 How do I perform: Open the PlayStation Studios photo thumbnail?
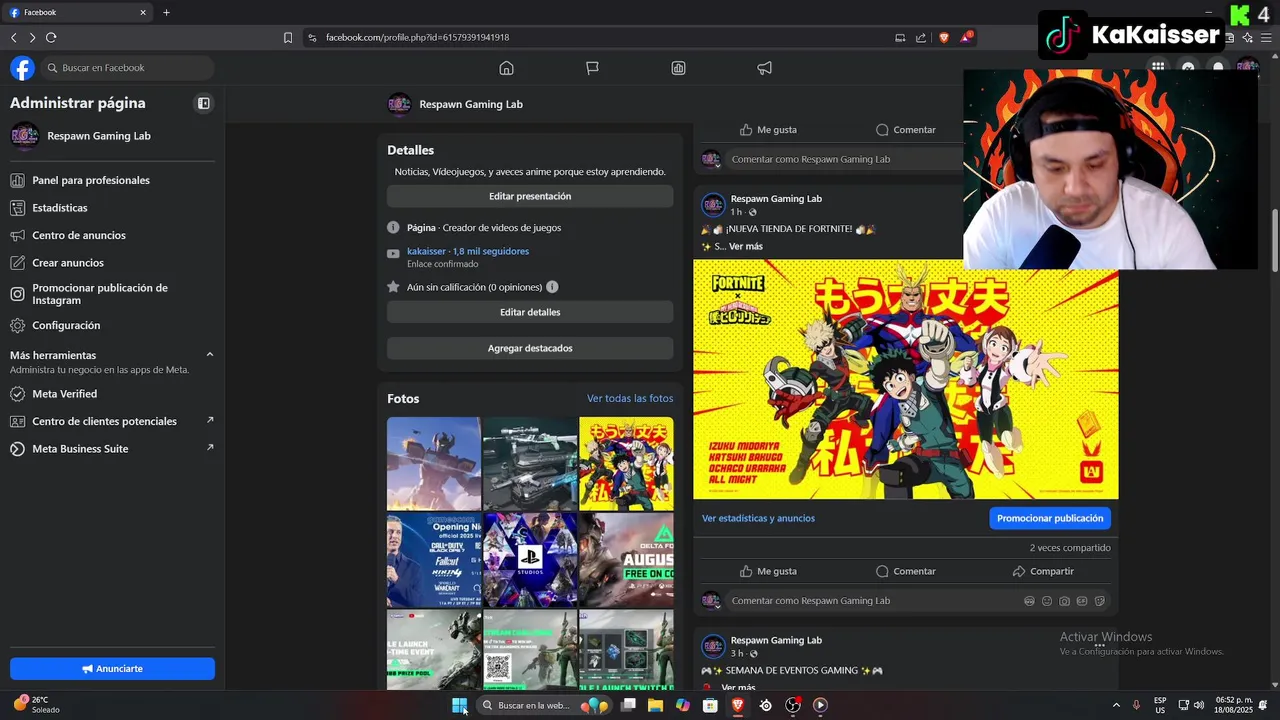(x=530, y=560)
